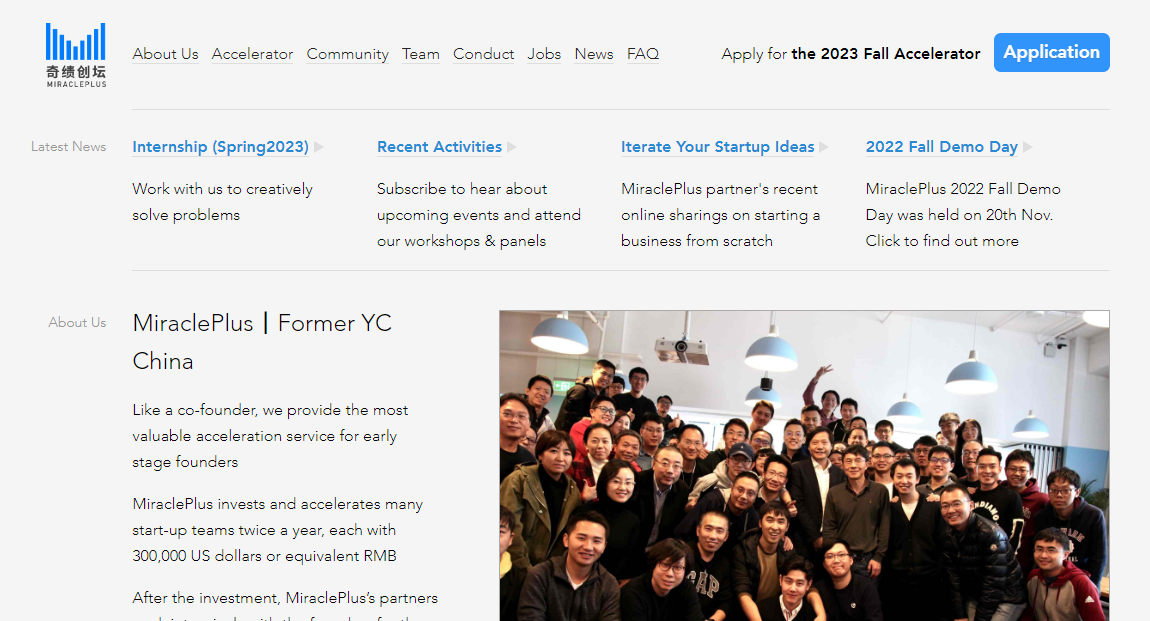Click arrow beside Iterate Your Startup Ideas
The height and width of the screenshot is (621, 1150).
tap(824, 147)
